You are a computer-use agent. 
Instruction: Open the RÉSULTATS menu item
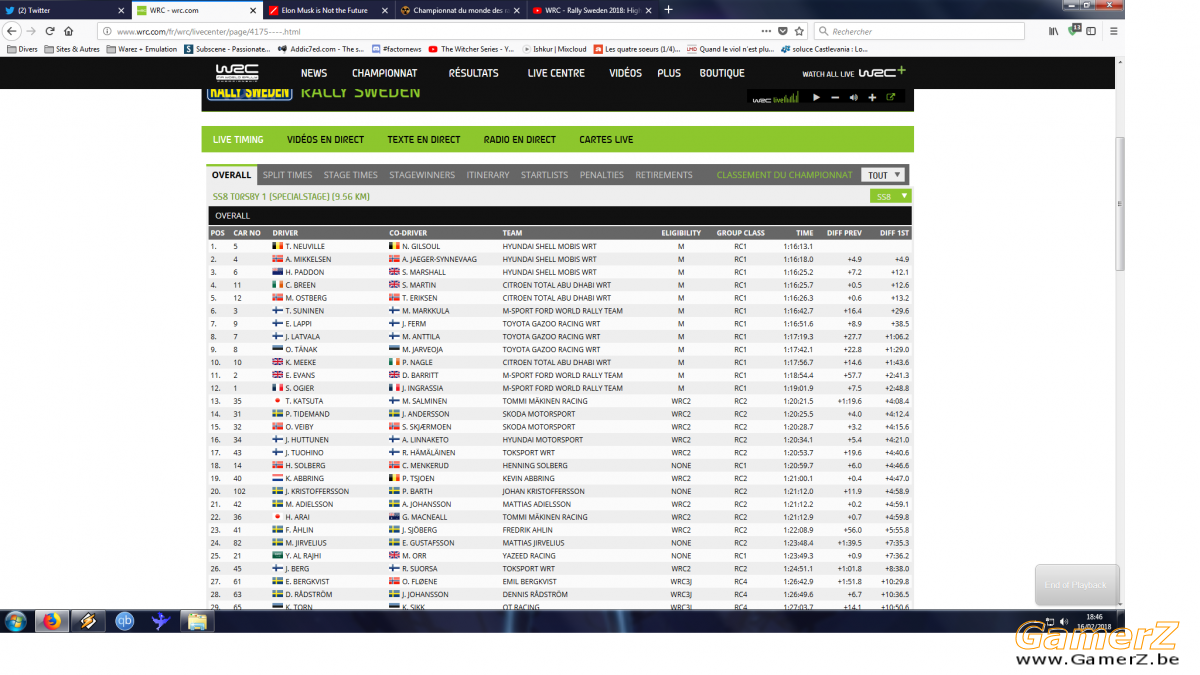474,73
